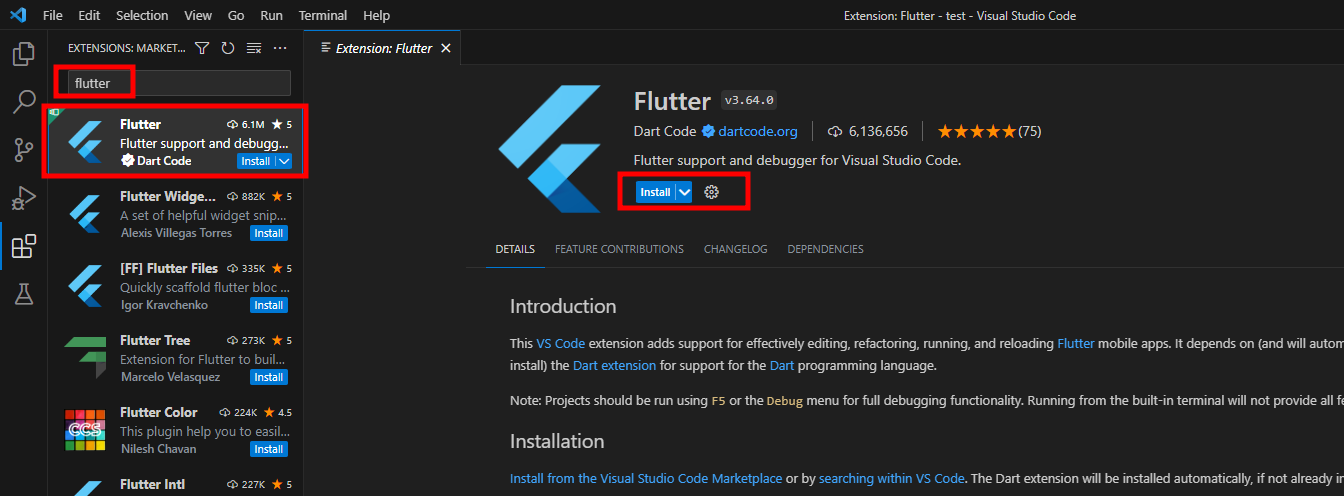Expand Install dropdown arrow on Flutter details page
The height and width of the screenshot is (496, 1344).
684,192
